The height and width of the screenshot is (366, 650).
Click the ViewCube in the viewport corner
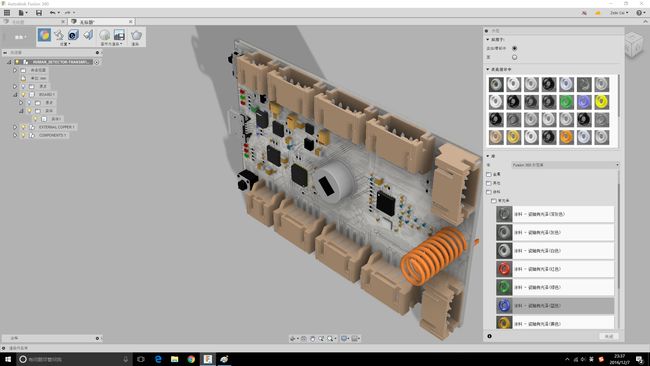click(634, 45)
